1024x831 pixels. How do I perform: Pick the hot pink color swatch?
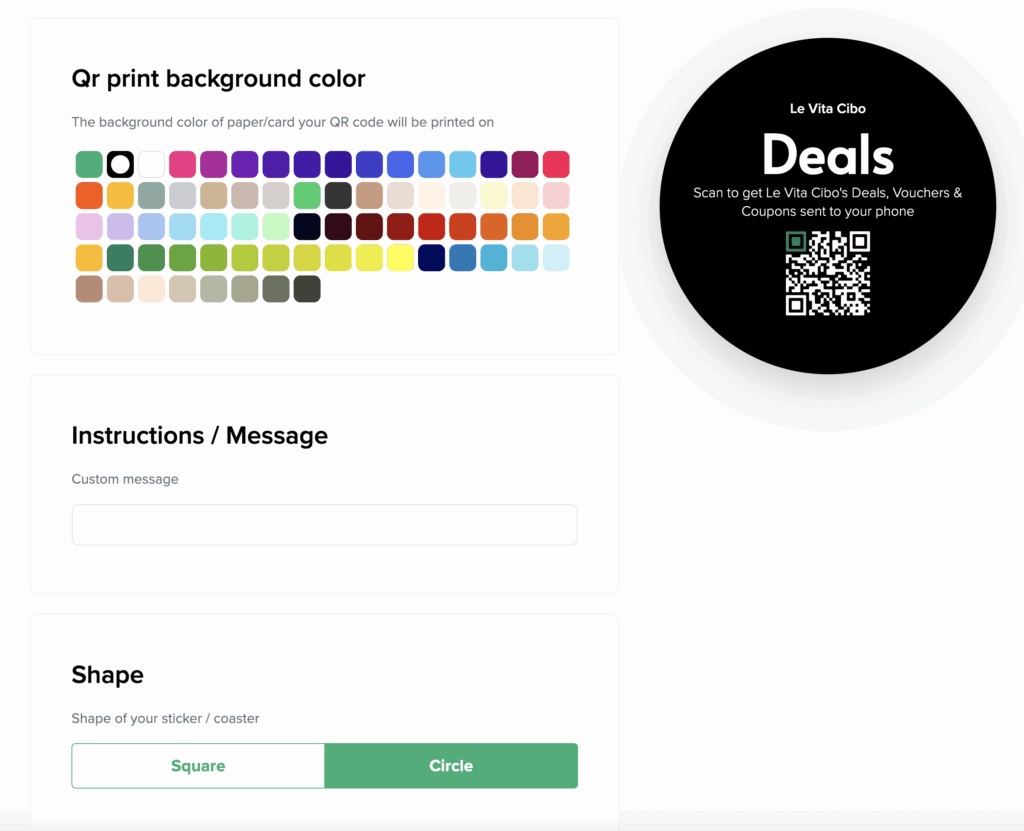[x=183, y=165]
